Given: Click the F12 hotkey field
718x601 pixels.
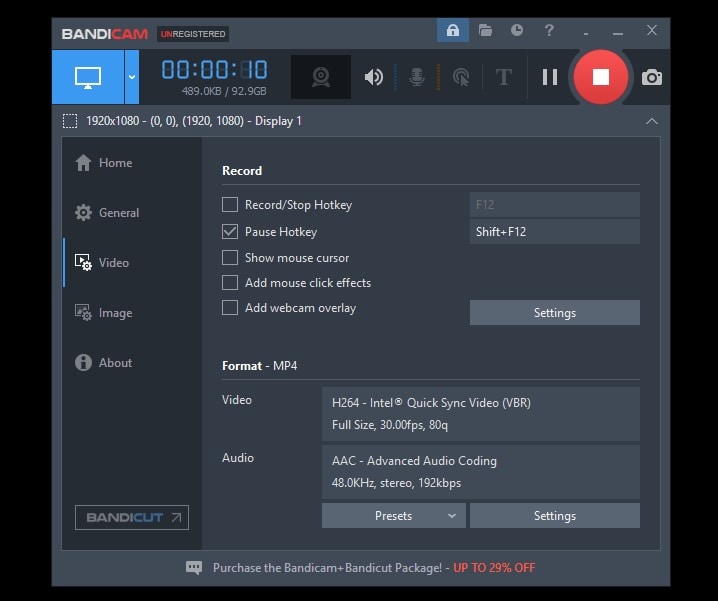Looking at the screenshot, I should 555,205.
